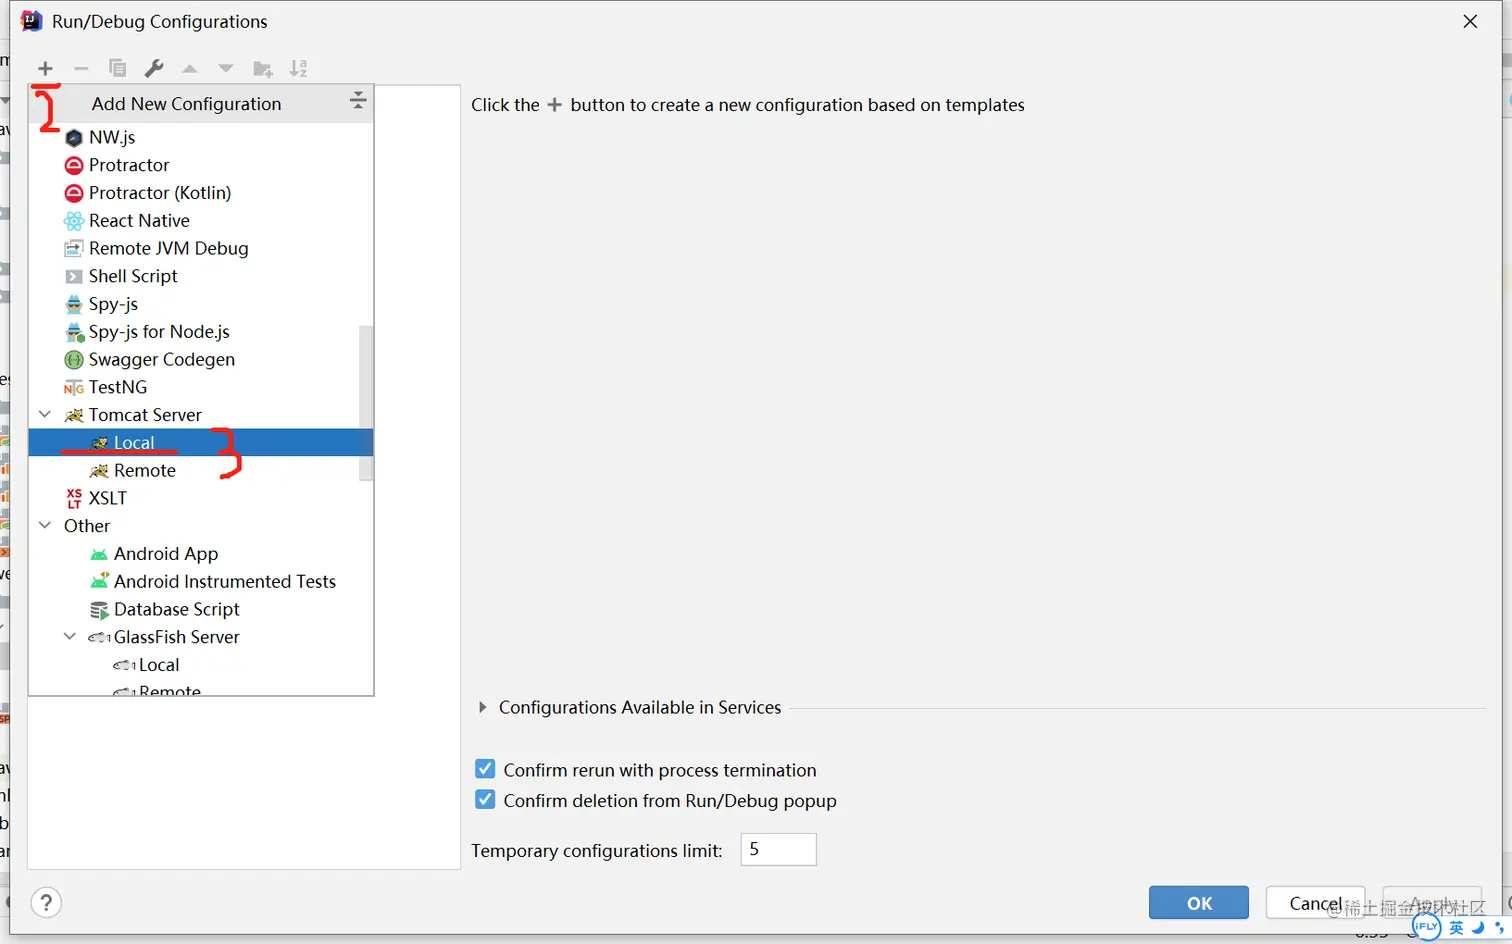Viewport: 1512px width, 944px height.
Task: Collapse the Tomcat Server tree node
Action: click(45, 414)
